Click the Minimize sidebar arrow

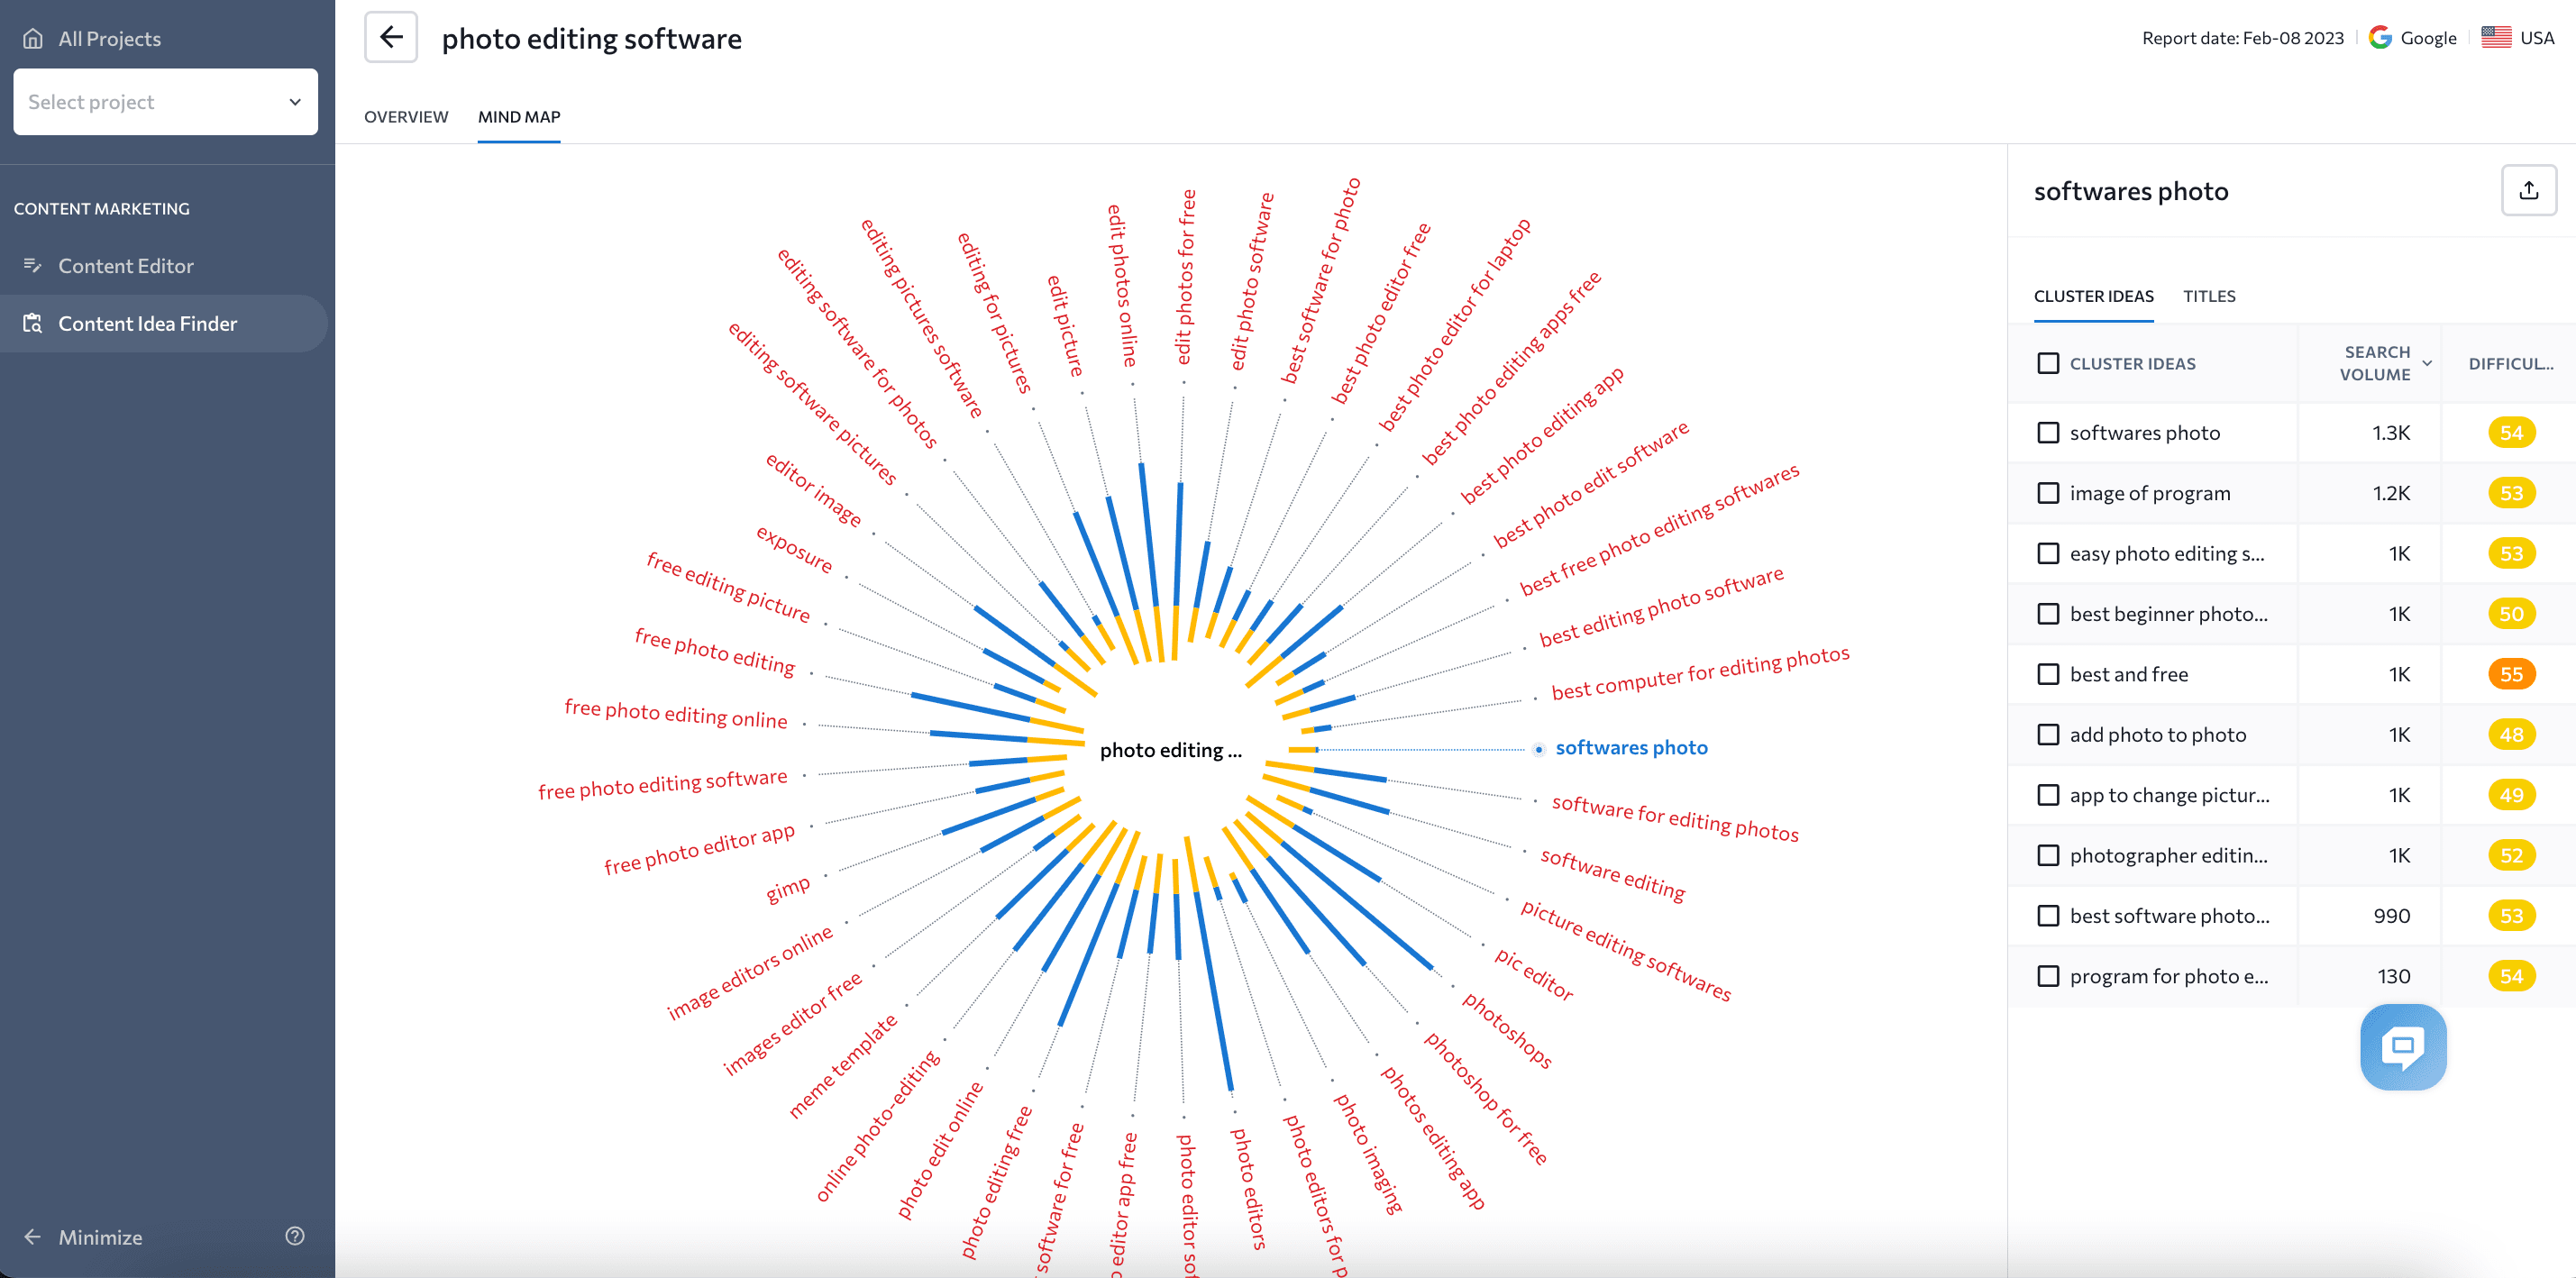click(33, 1237)
